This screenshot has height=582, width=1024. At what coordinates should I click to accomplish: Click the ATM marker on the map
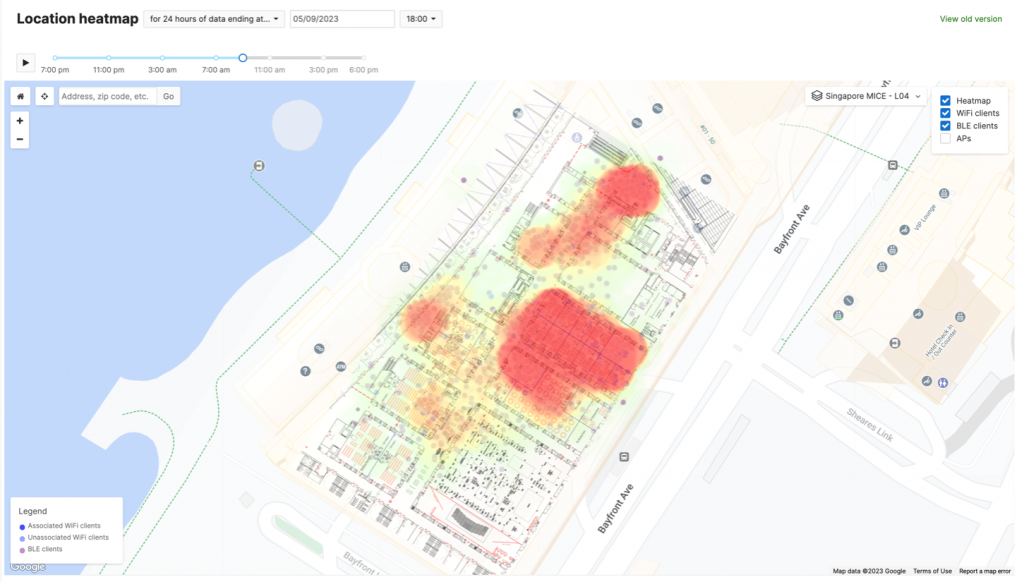341,367
